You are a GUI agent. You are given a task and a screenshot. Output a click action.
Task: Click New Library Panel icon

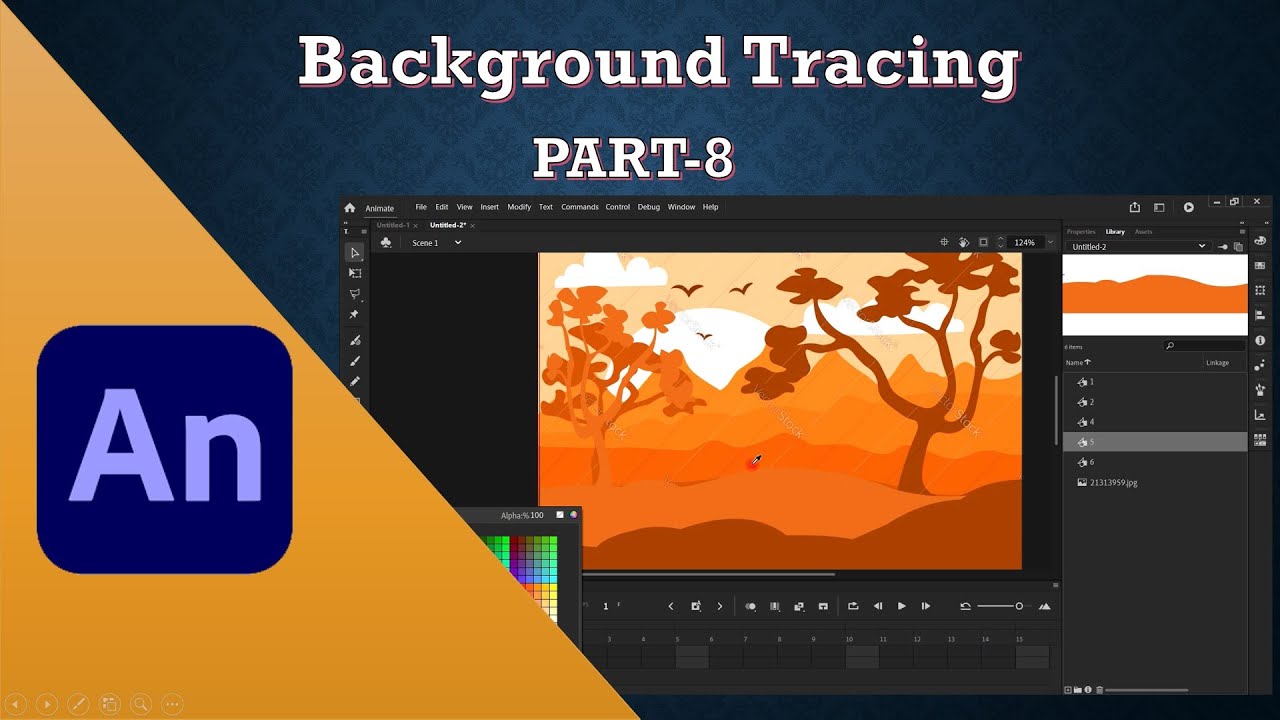coord(1238,246)
